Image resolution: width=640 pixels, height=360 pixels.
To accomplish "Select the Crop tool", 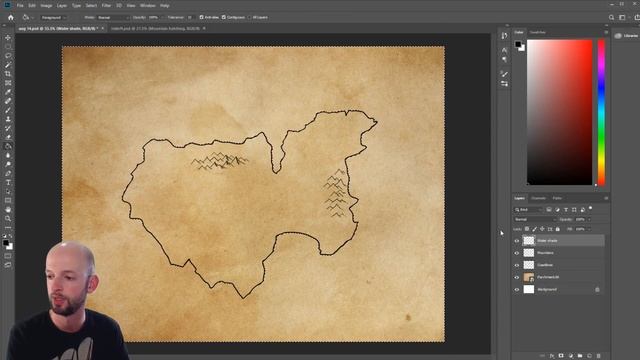I will pyautogui.click(x=8, y=74).
